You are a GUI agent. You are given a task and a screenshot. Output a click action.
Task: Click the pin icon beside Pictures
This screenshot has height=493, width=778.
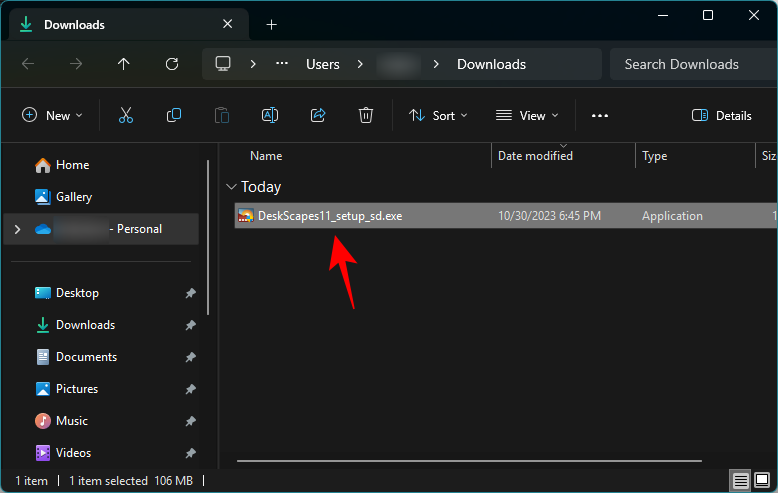[191, 389]
